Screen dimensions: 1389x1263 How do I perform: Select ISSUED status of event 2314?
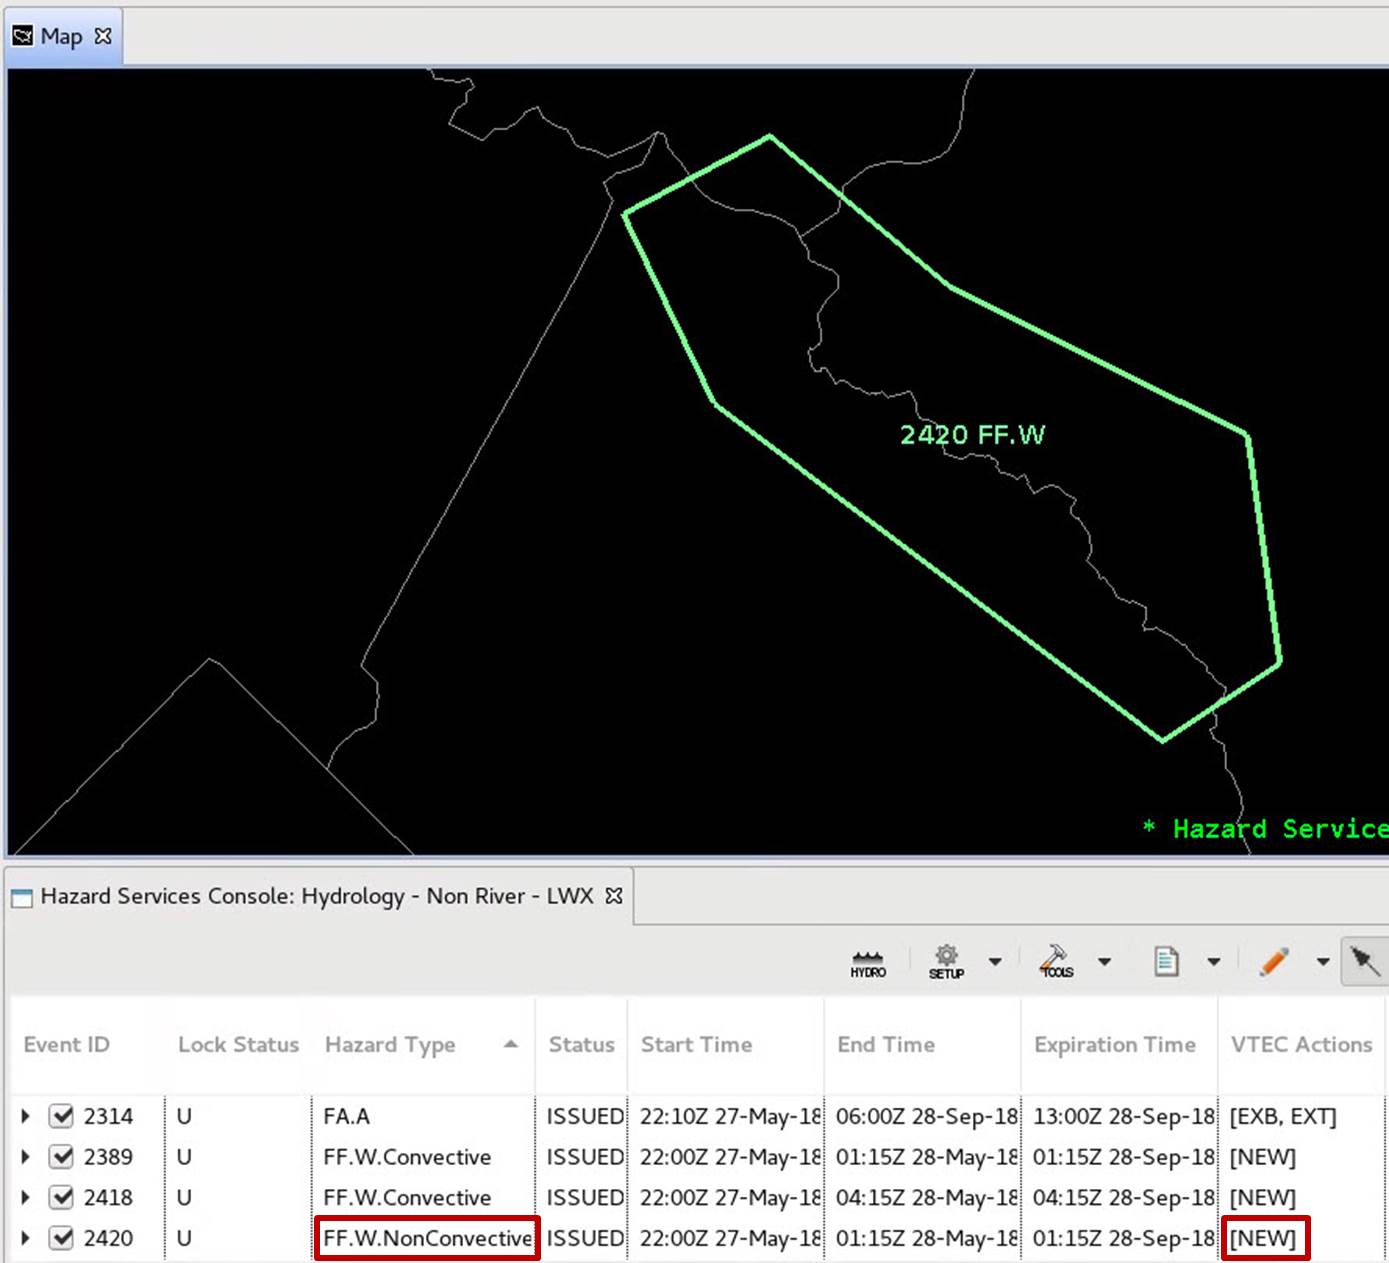(x=585, y=1116)
